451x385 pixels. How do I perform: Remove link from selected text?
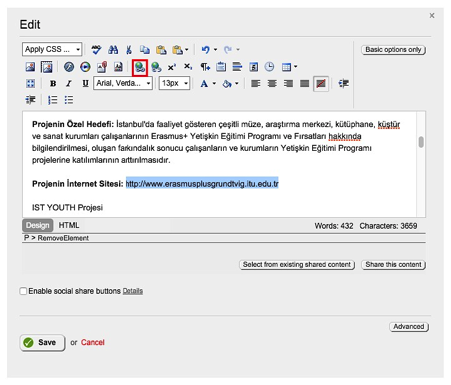click(156, 67)
